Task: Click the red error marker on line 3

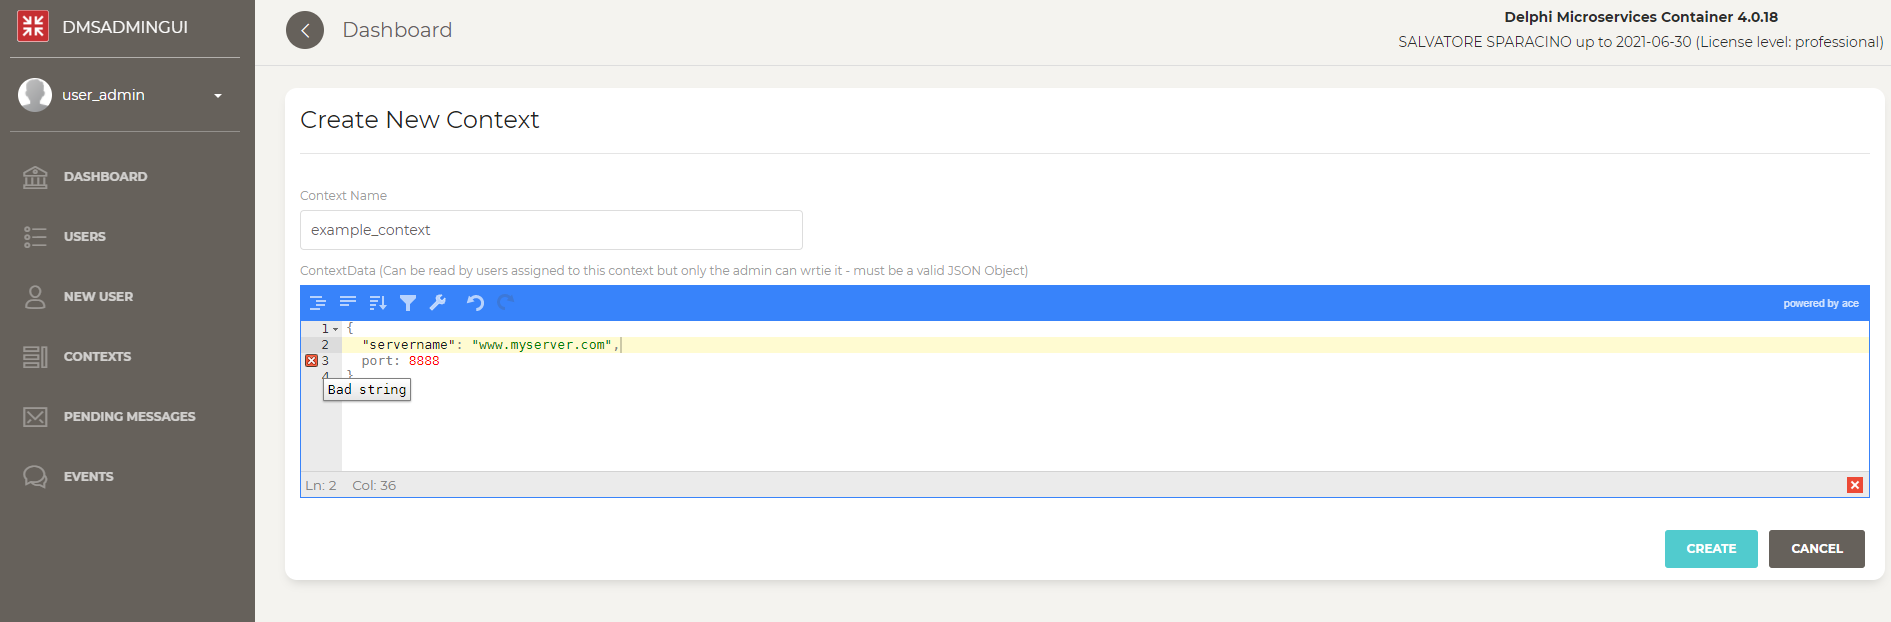Action: (x=311, y=361)
